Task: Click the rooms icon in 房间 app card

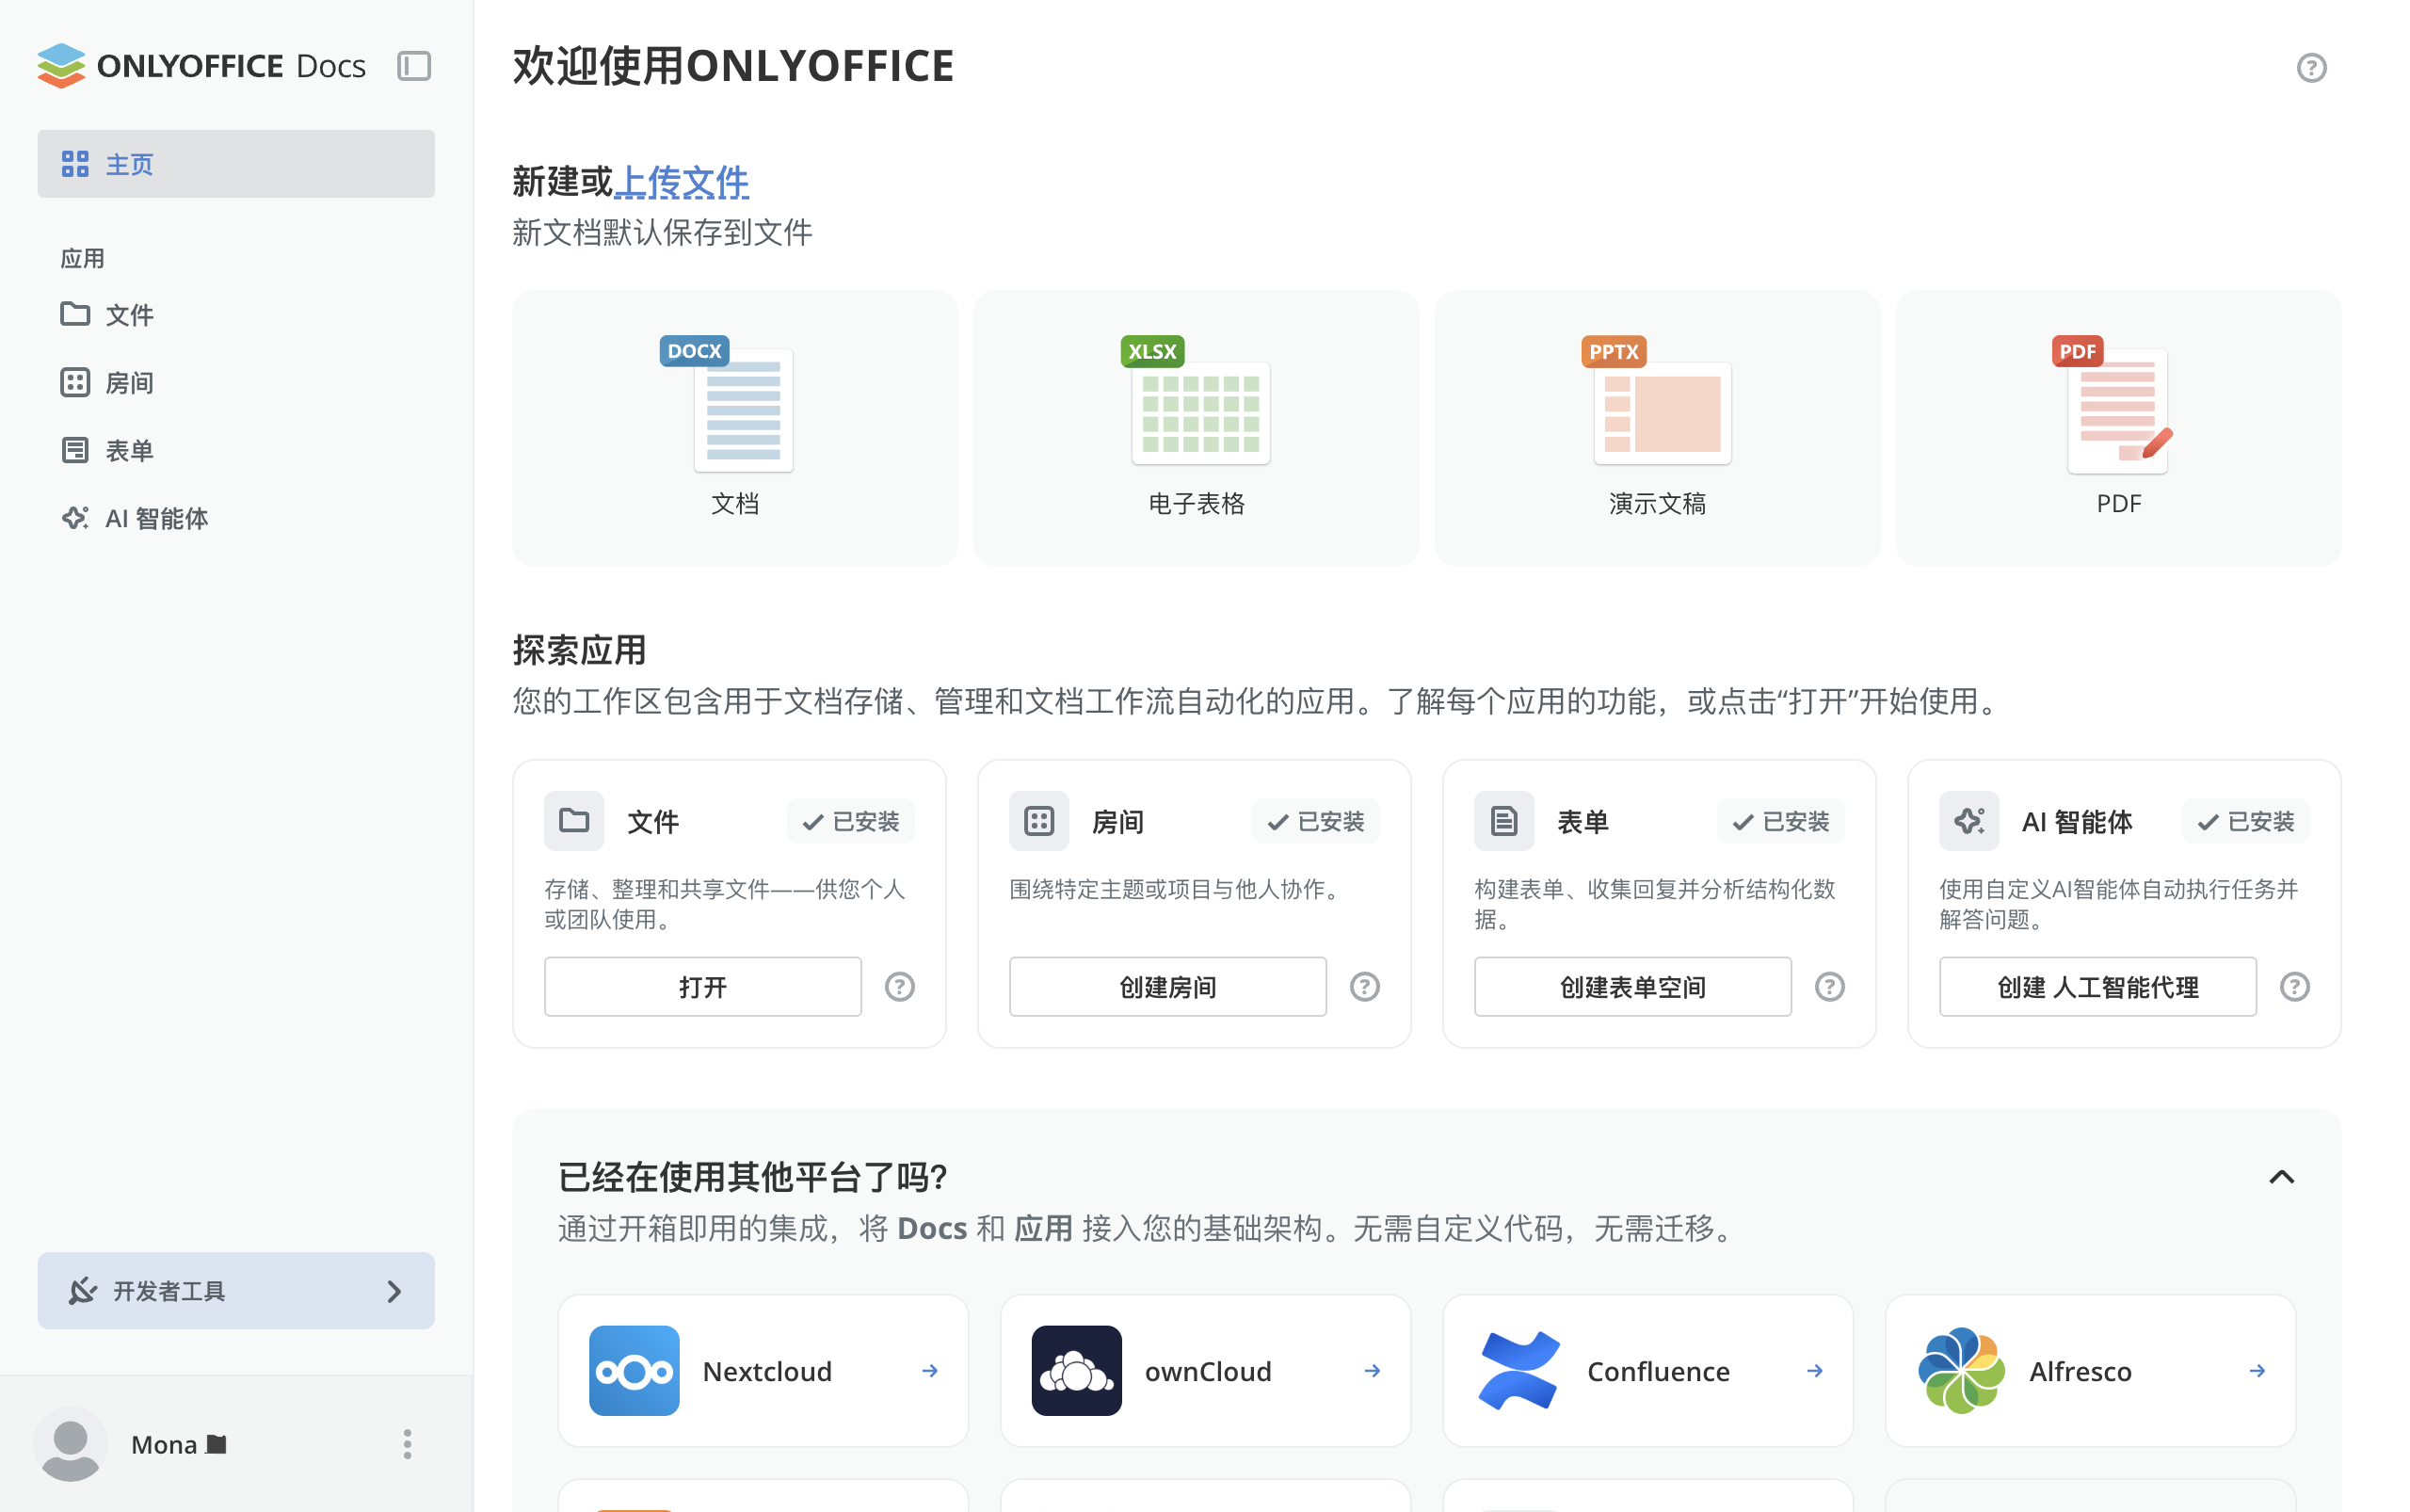Action: point(1039,821)
